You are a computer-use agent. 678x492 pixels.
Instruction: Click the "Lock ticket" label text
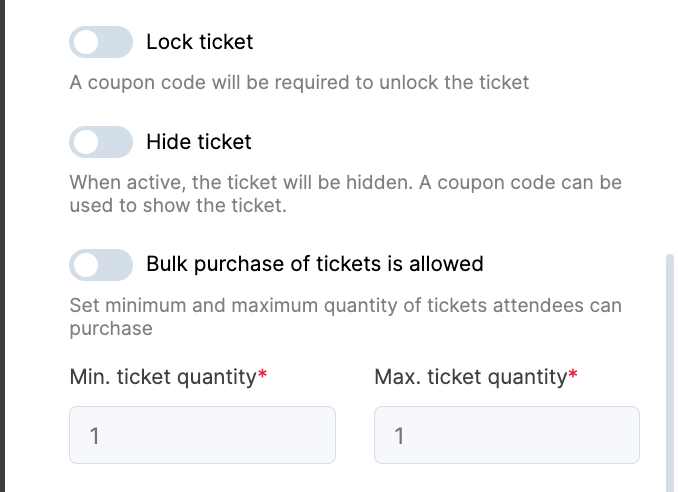coord(200,42)
